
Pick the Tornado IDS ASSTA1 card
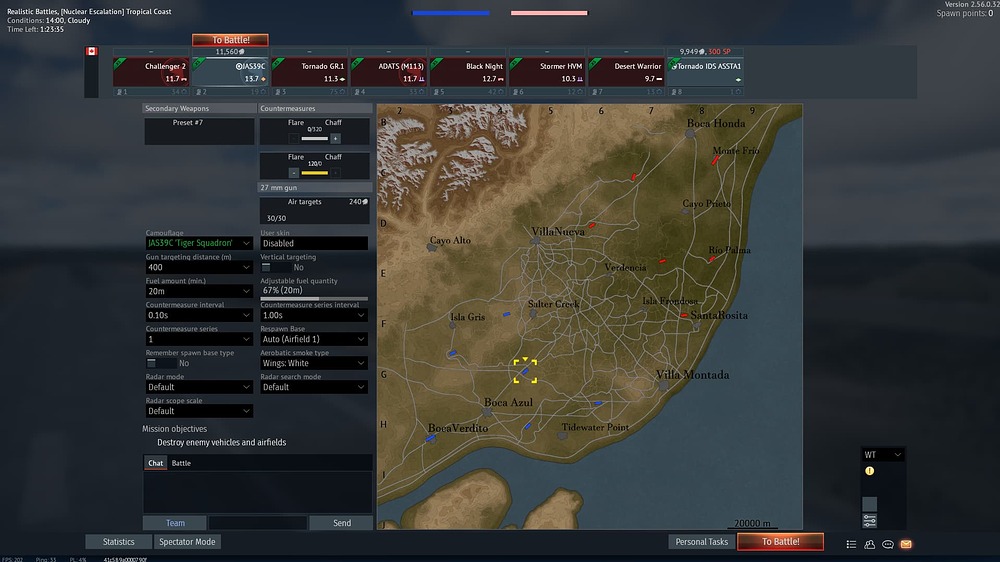(x=705, y=72)
